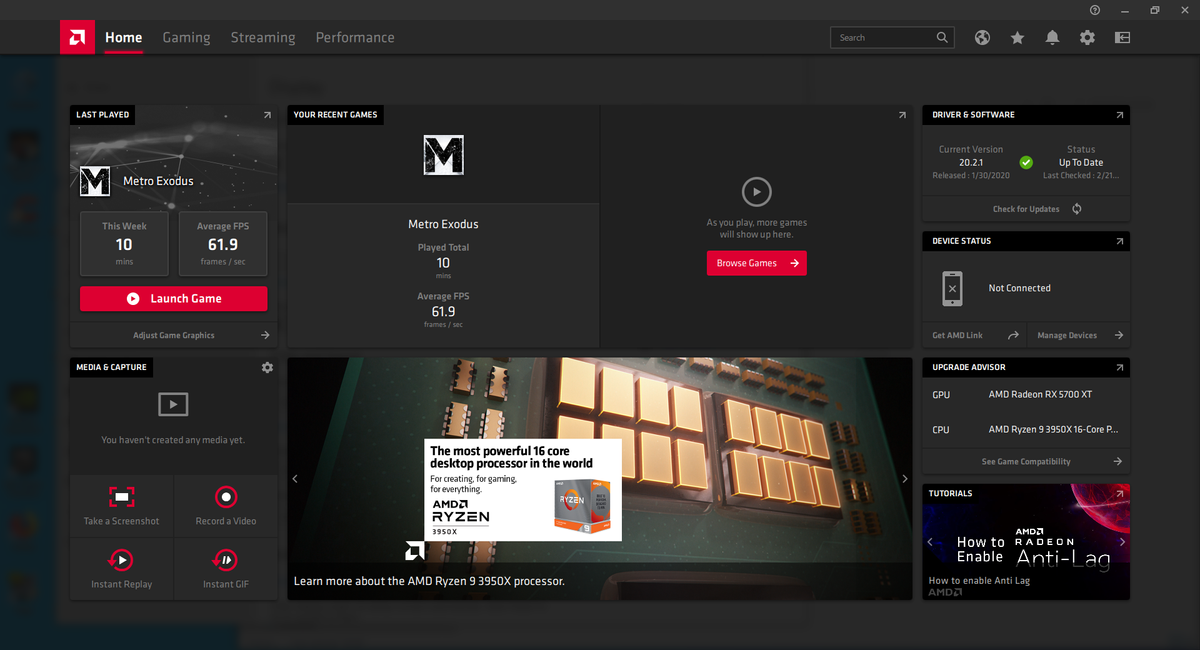
Task: Expand the Device Status panel arrow
Action: tap(1119, 241)
